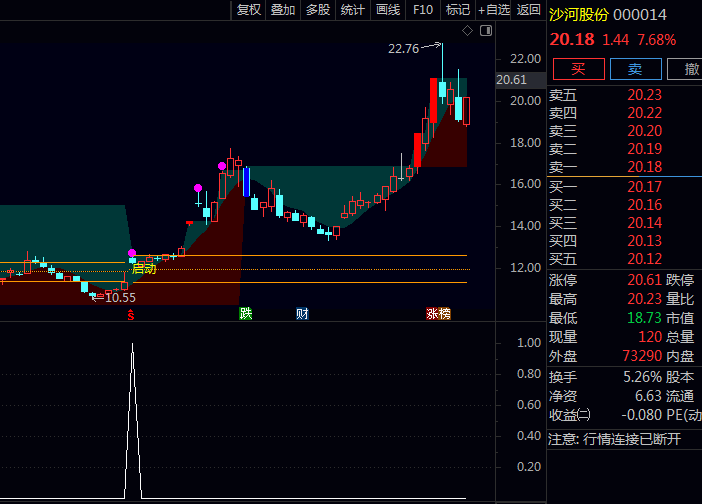The width and height of the screenshot is (702, 504).
Task: Click the red S marker below chart
Action: pos(131,315)
